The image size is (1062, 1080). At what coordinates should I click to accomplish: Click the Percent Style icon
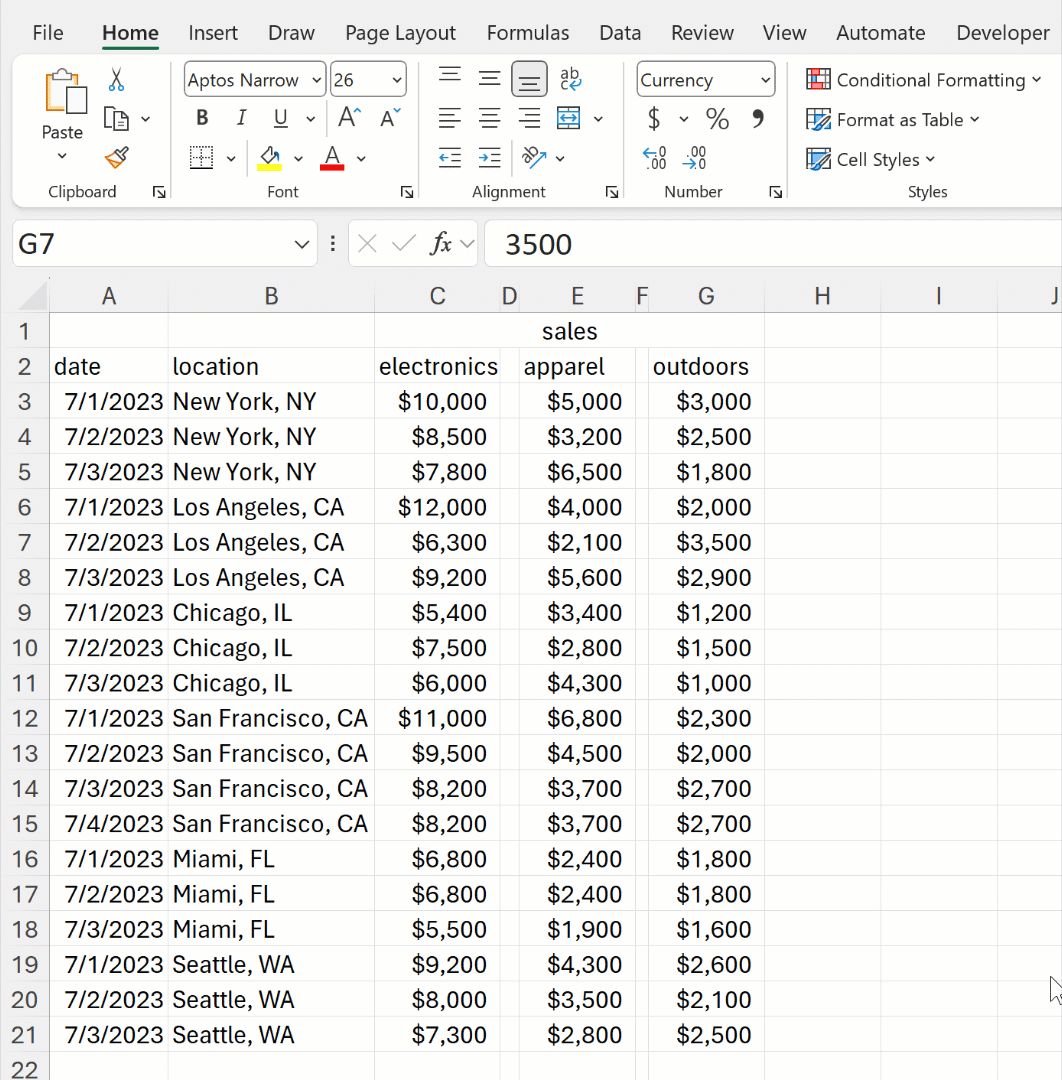pos(717,119)
